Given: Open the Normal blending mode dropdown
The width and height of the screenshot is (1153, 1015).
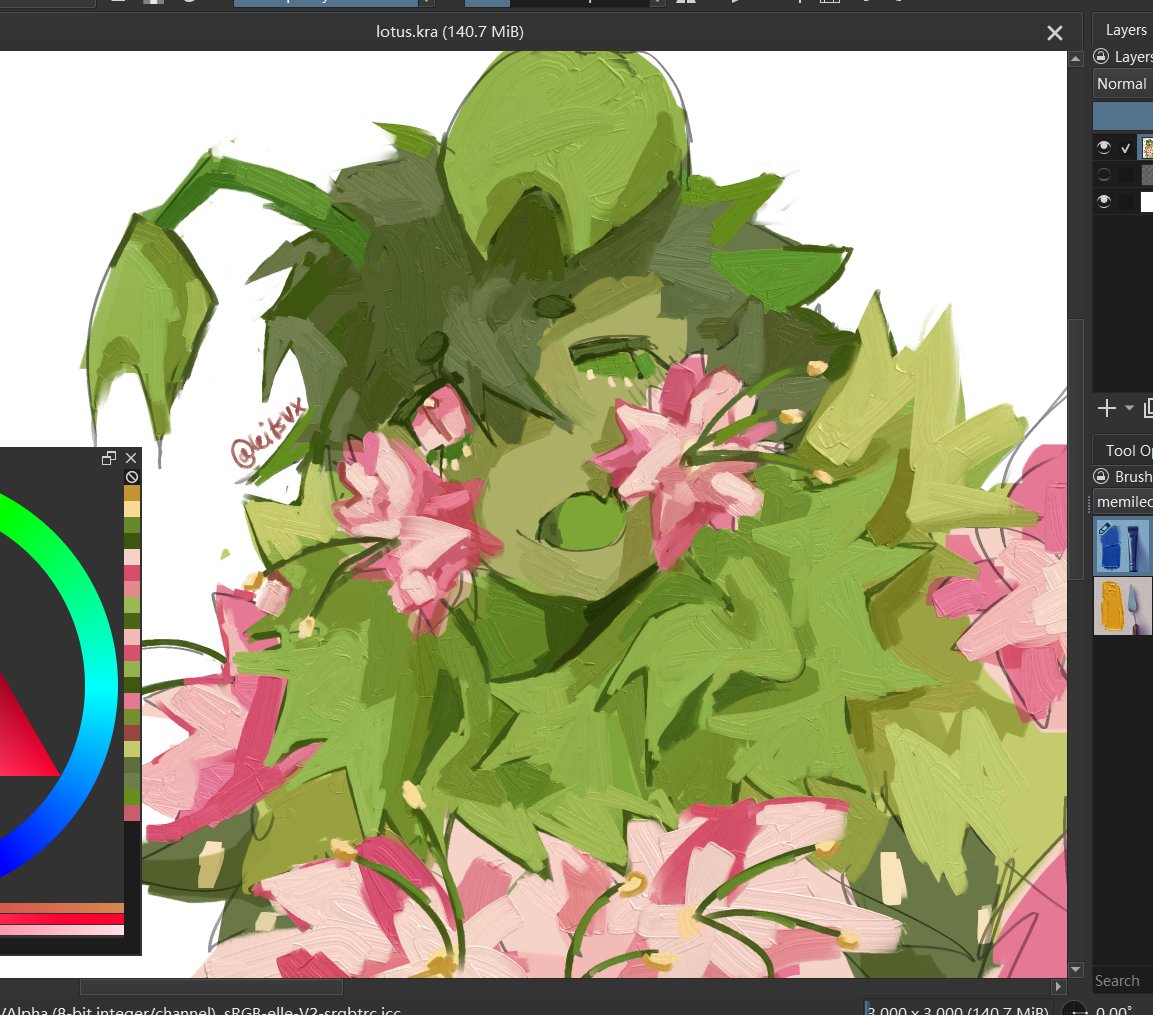Looking at the screenshot, I should pos(1123,84).
